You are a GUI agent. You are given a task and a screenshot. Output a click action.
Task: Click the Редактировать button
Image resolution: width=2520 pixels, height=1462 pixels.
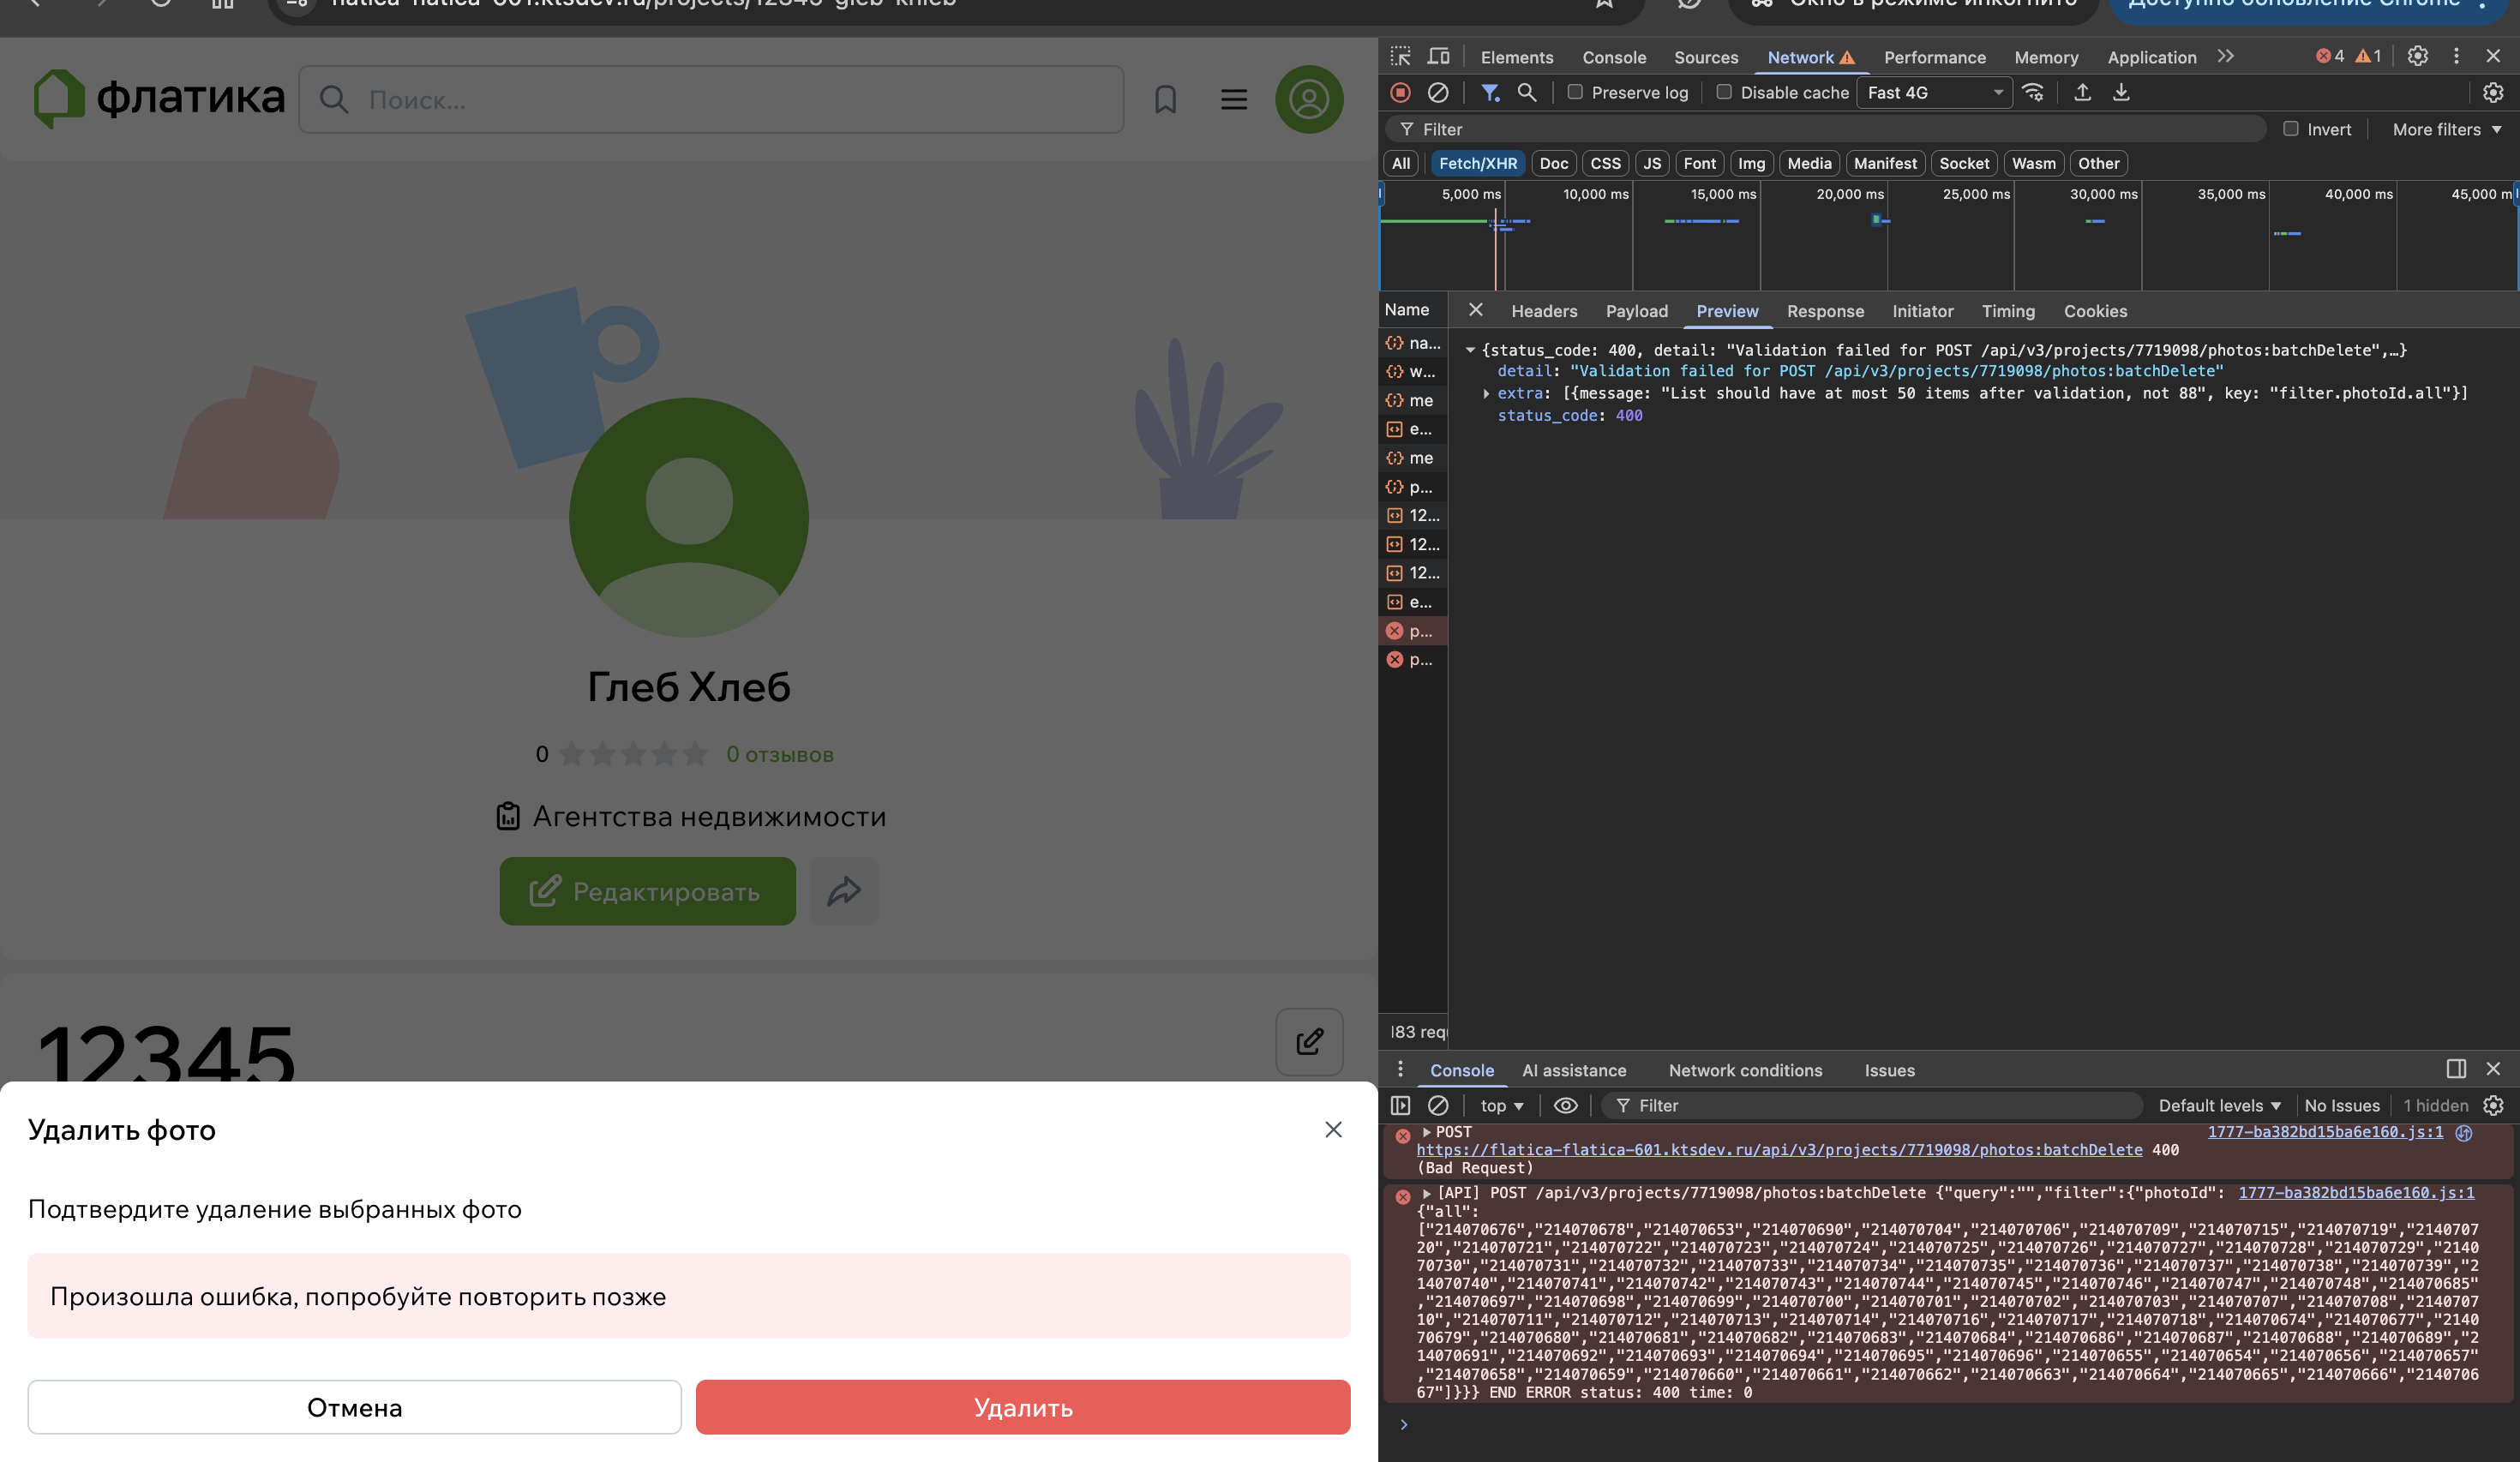(648, 891)
